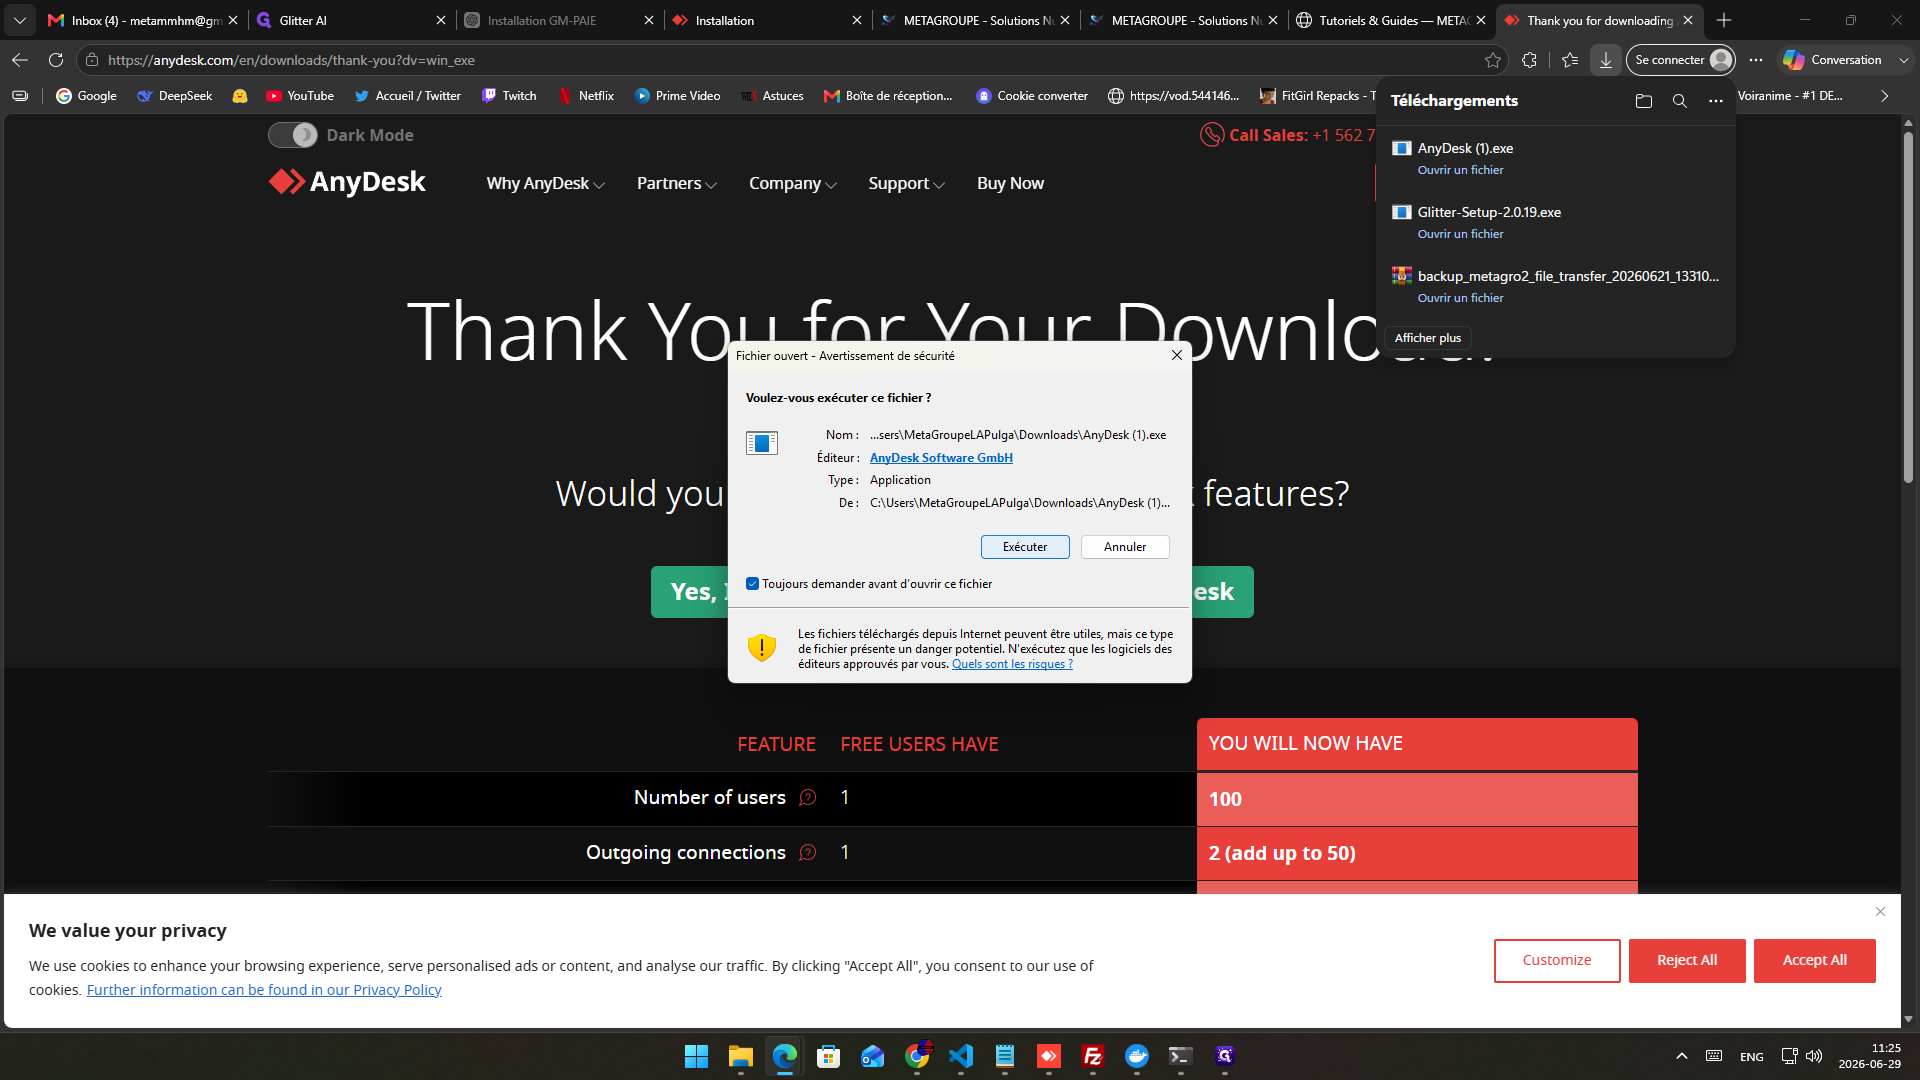This screenshot has width=1920, height=1080.
Task: Open more options in Téléchargements panel
Action: coord(1716,101)
